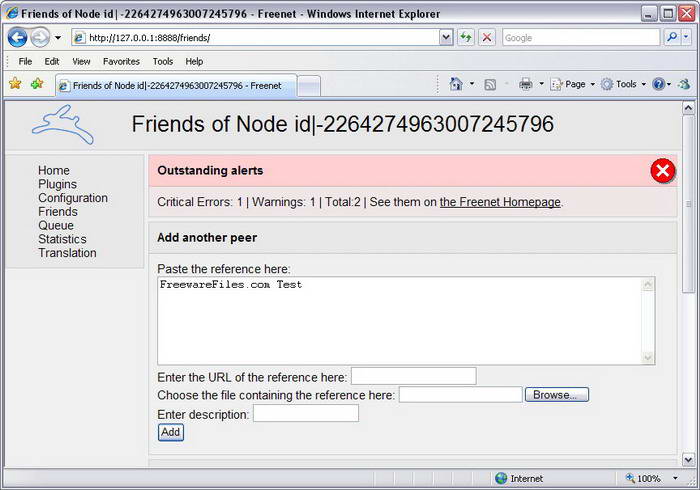Open the Translation page link

(67, 253)
